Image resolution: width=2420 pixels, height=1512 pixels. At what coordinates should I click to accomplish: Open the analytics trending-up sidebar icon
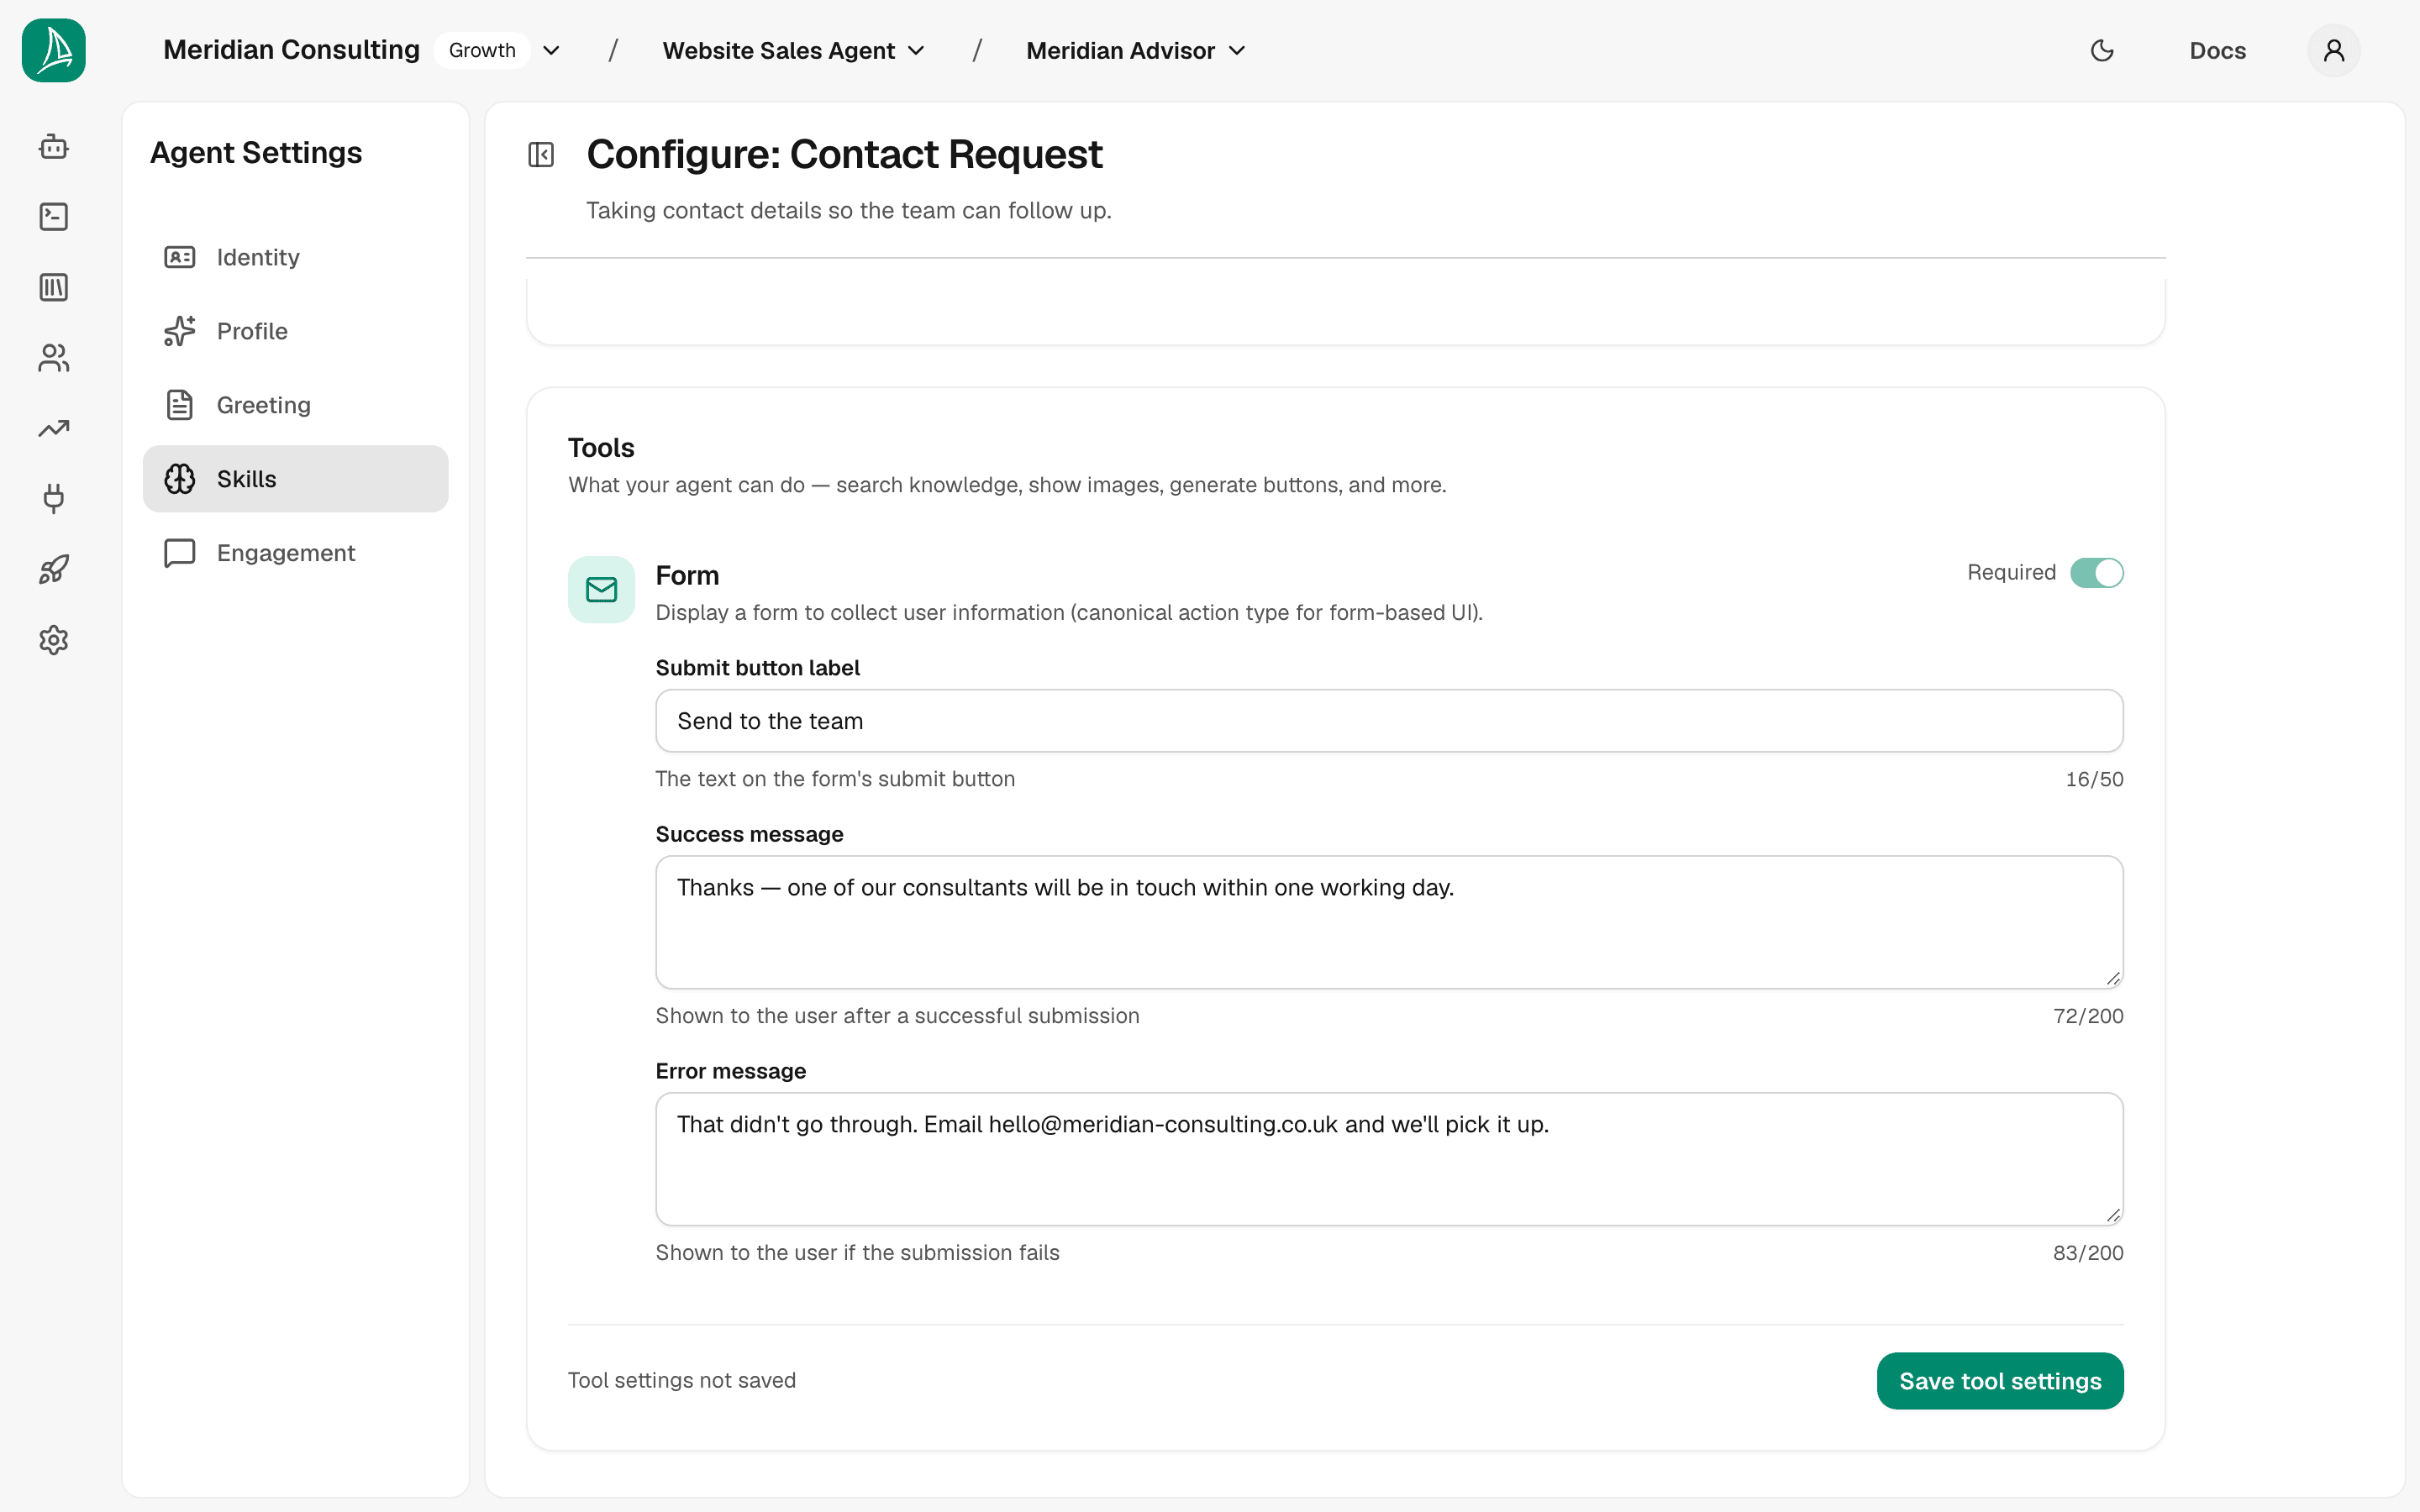click(54, 429)
